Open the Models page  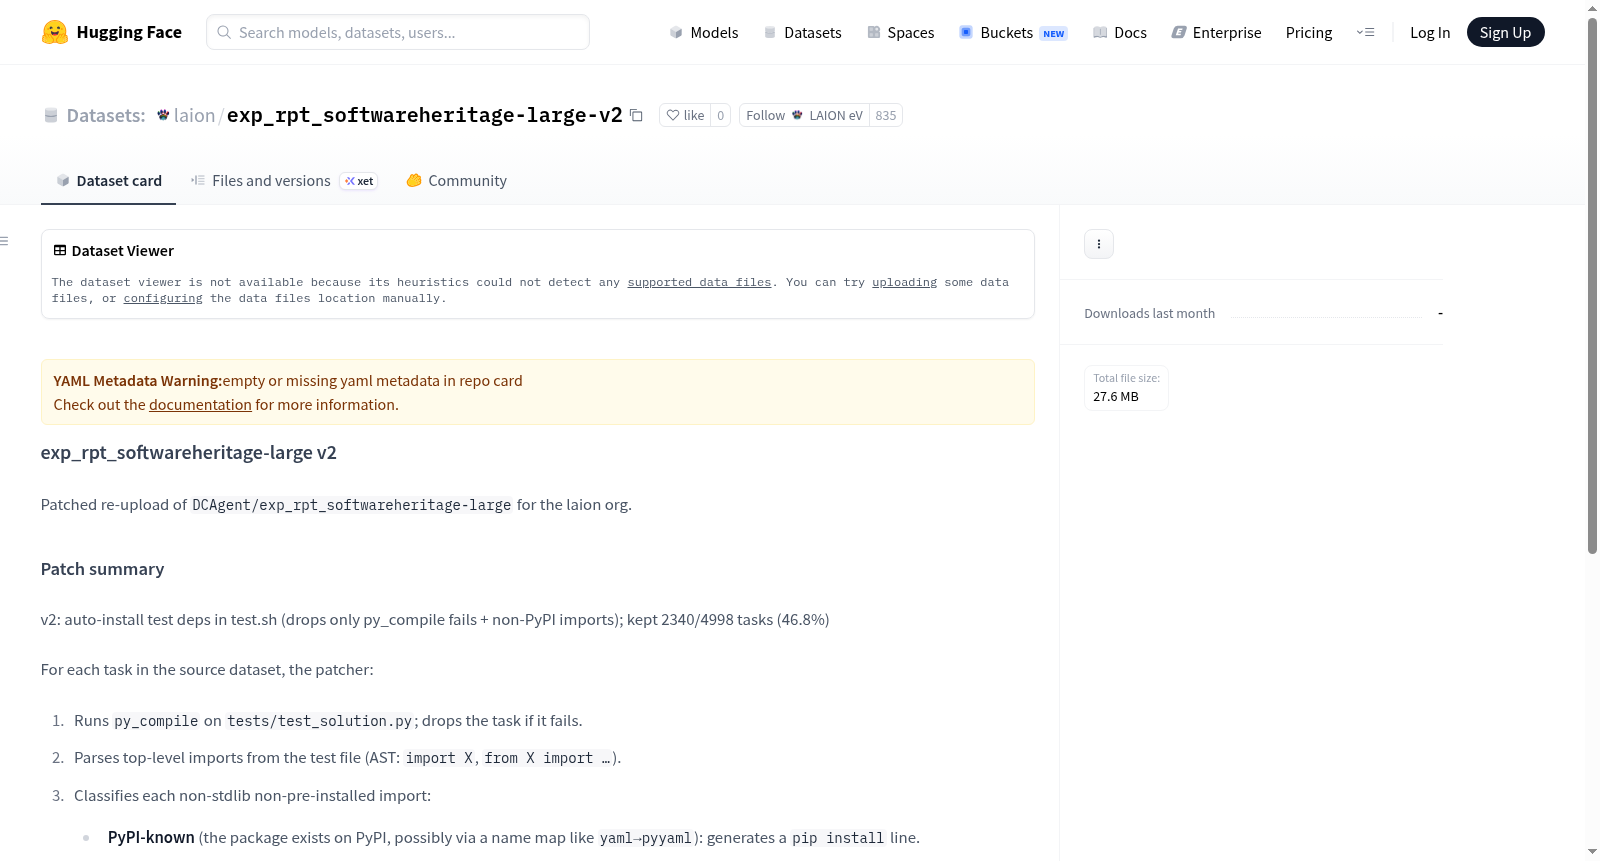(704, 32)
